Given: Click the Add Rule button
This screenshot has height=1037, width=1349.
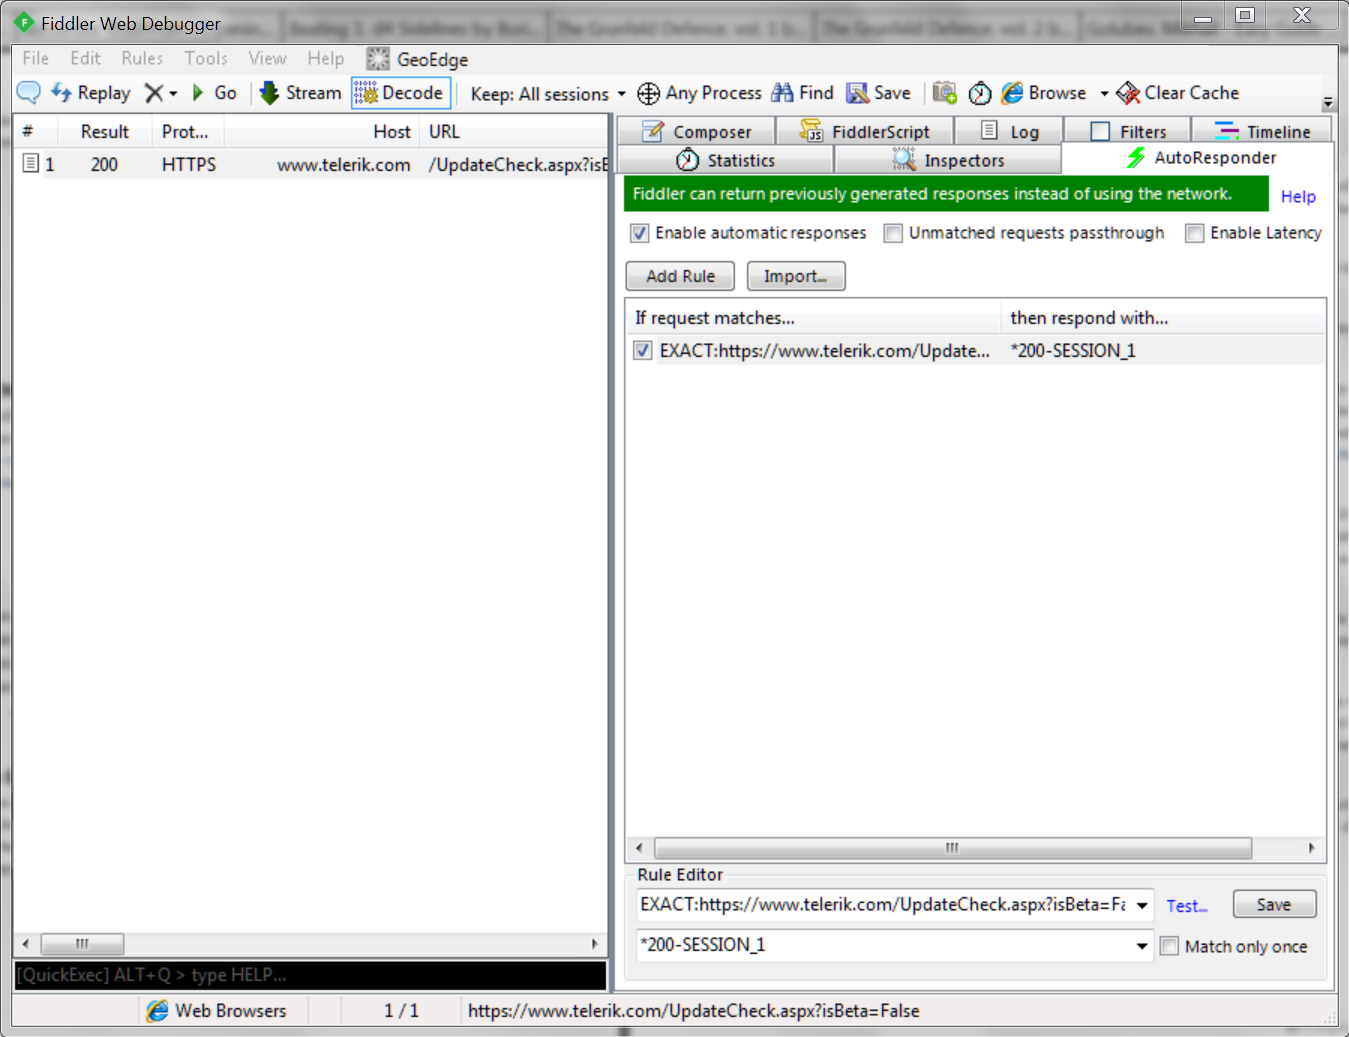Looking at the screenshot, I should coord(680,276).
